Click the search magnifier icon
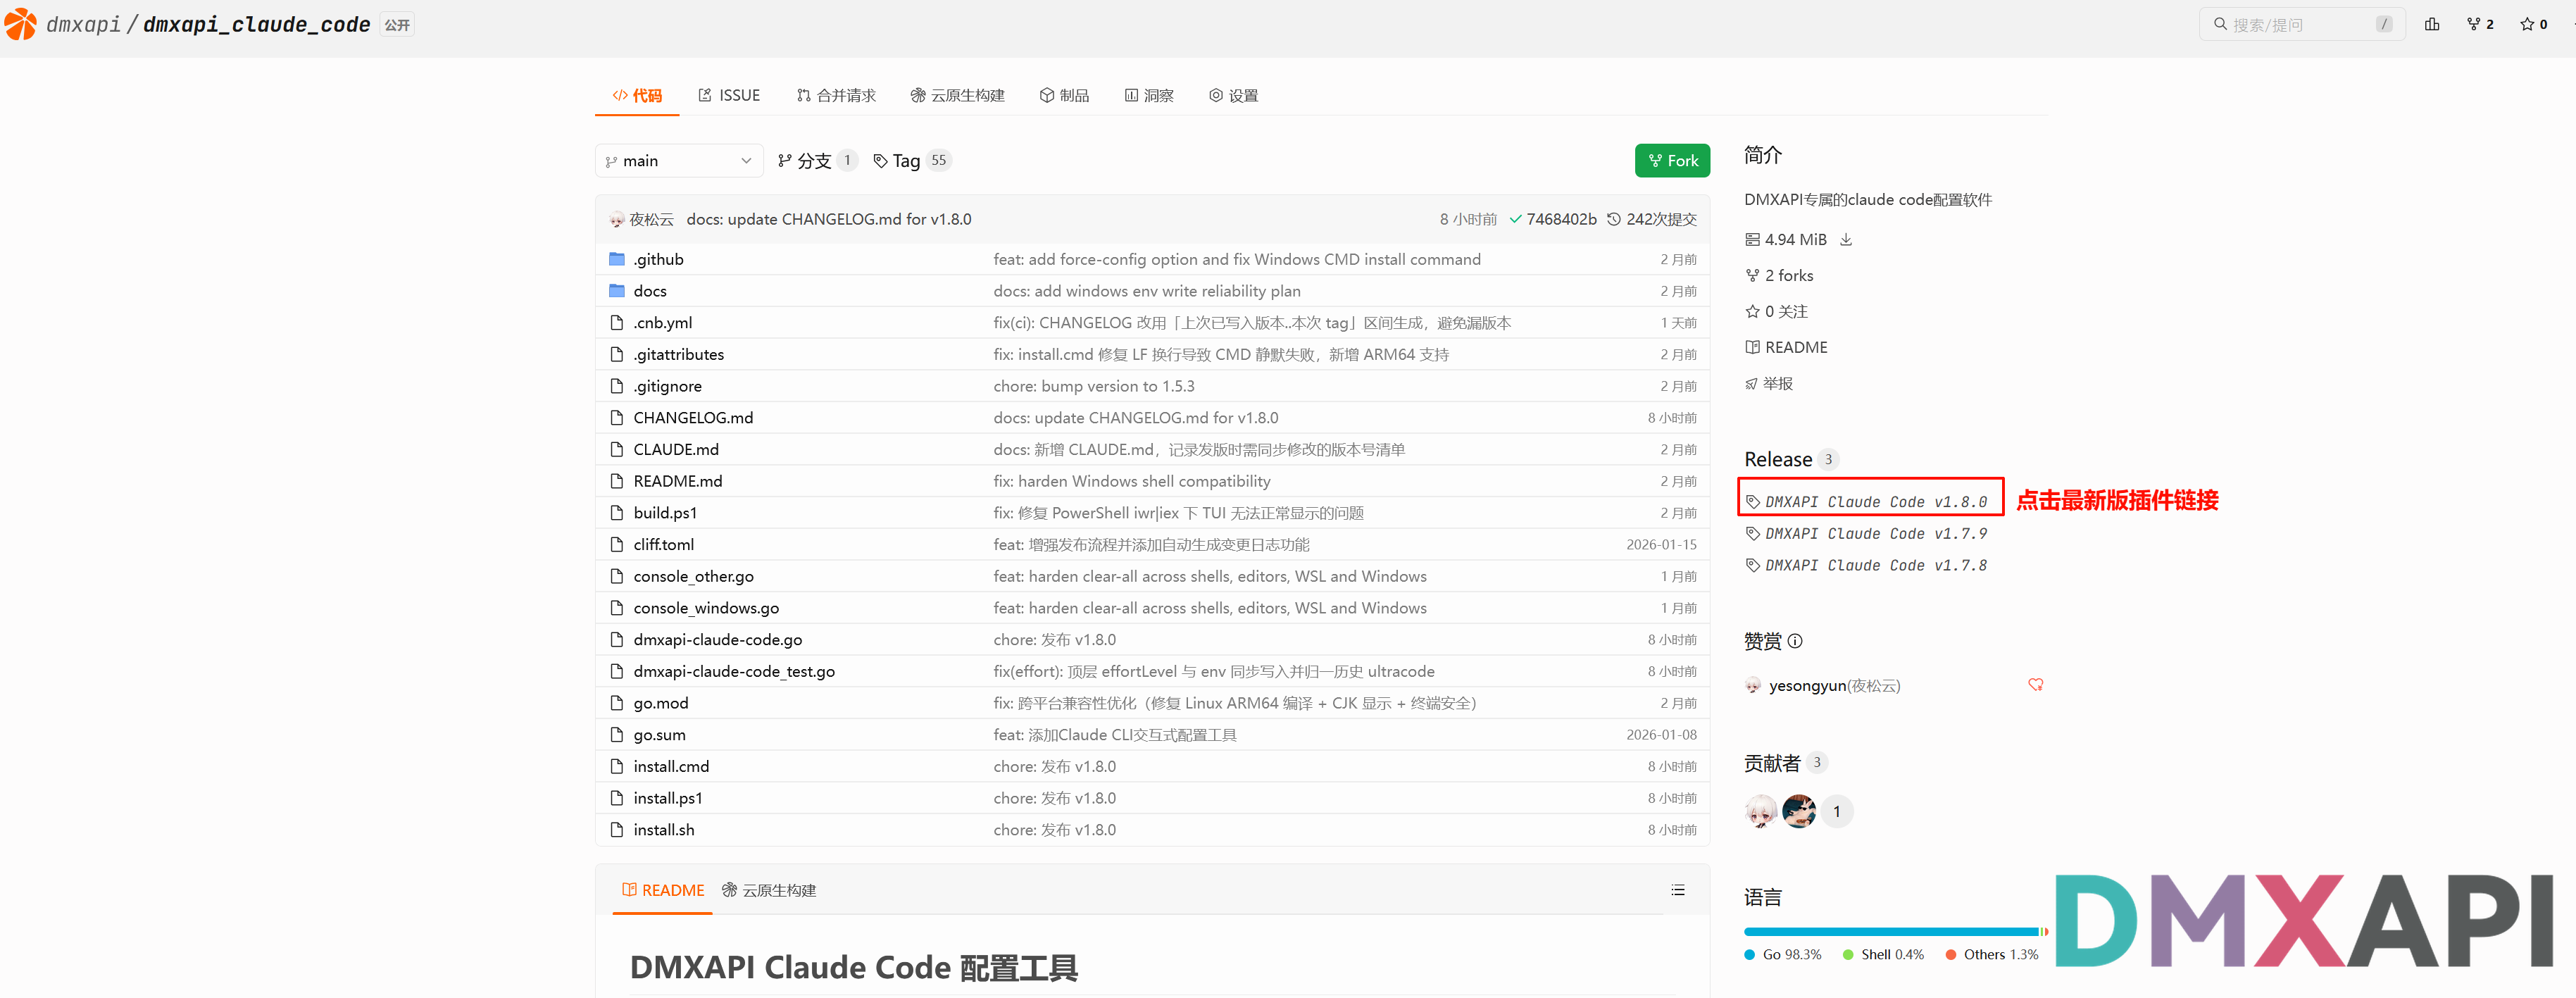 [2220, 24]
